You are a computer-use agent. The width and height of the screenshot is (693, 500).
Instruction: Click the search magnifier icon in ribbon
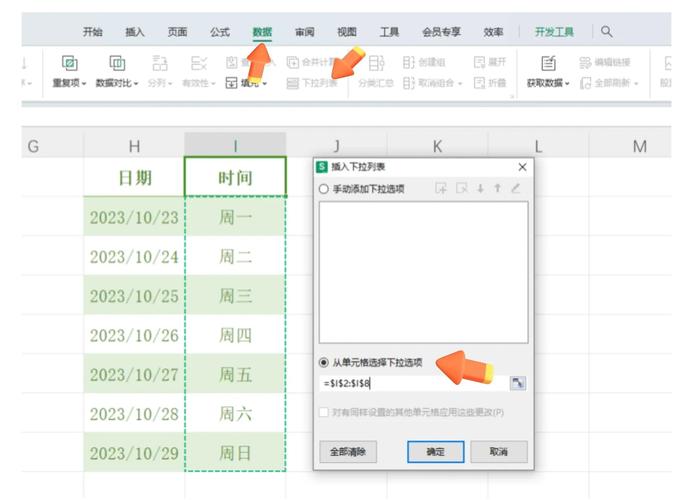coord(607,32)
